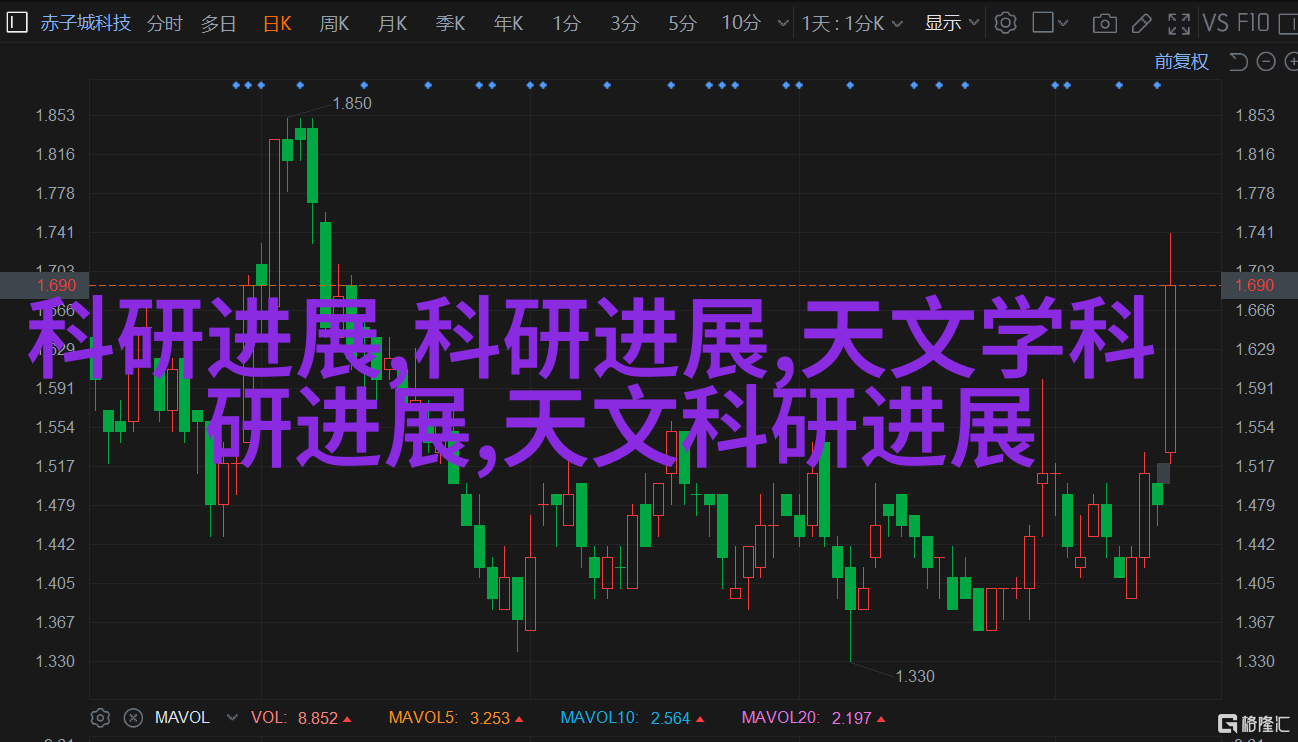Click the undo arrow icon
Viewport: 1298px width, 742px height.
point(1238,62)
